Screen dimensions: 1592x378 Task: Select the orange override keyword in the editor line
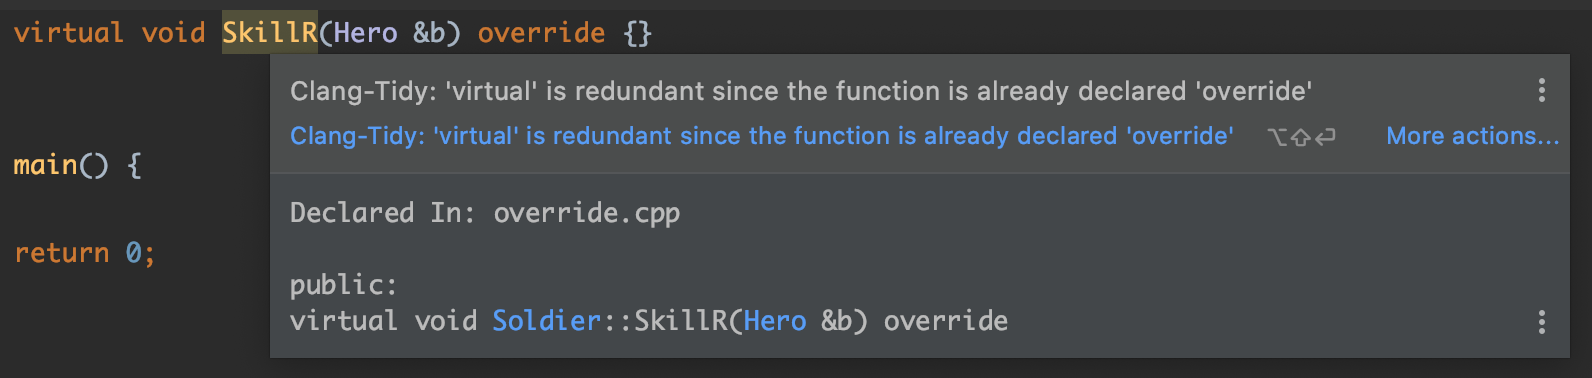[x=541, y=33]
